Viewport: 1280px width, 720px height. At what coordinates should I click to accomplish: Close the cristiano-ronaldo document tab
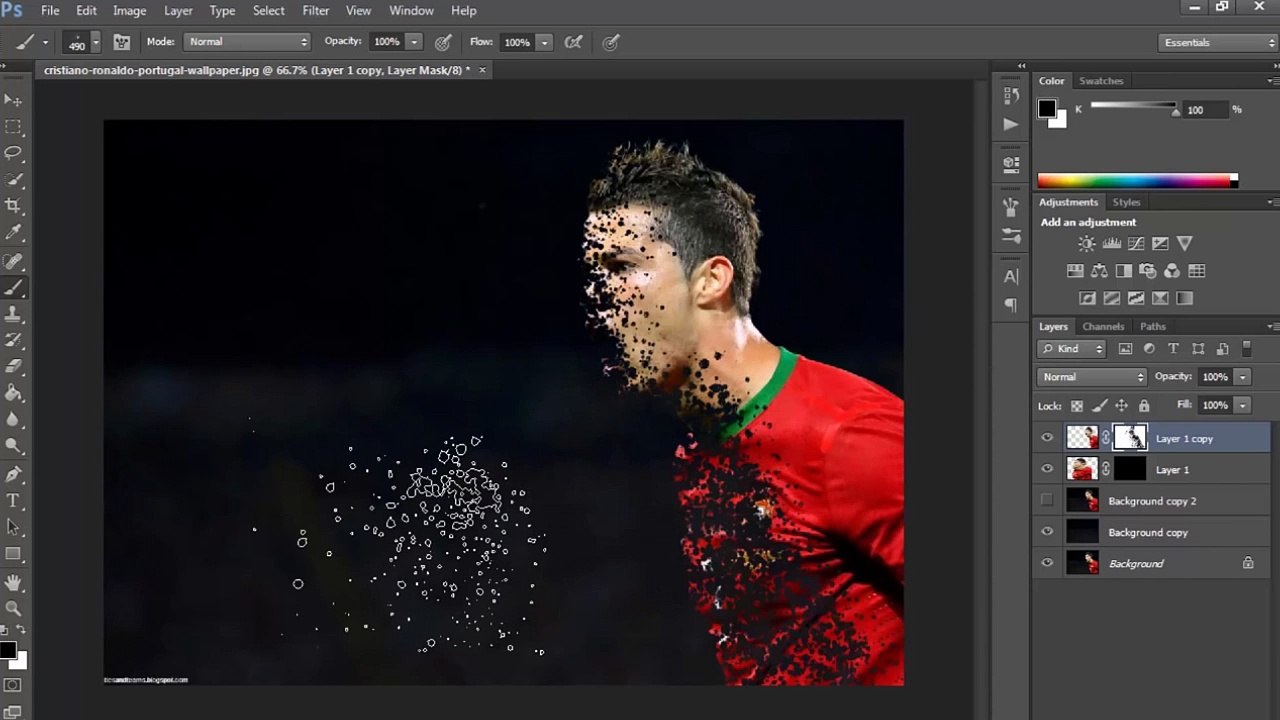(x=482, y=70)
